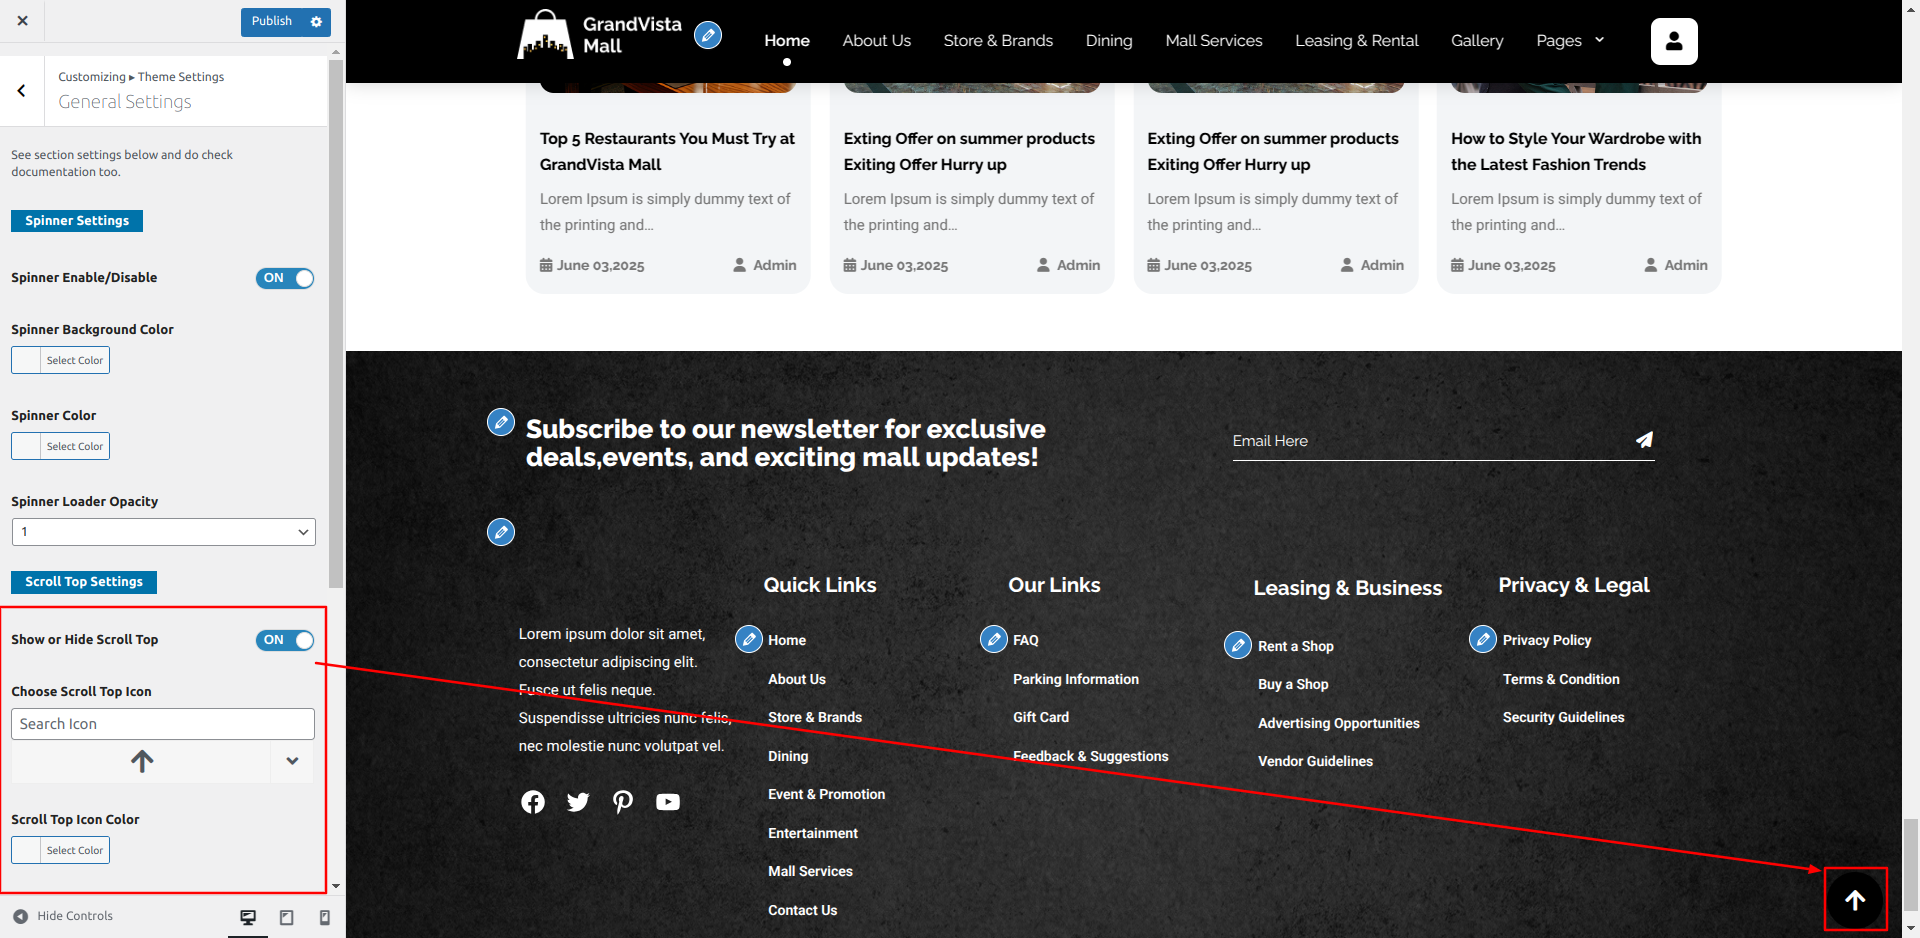Click the edit pencil beside GrandVista Mall logo
1920x938 pixels.
708,36
